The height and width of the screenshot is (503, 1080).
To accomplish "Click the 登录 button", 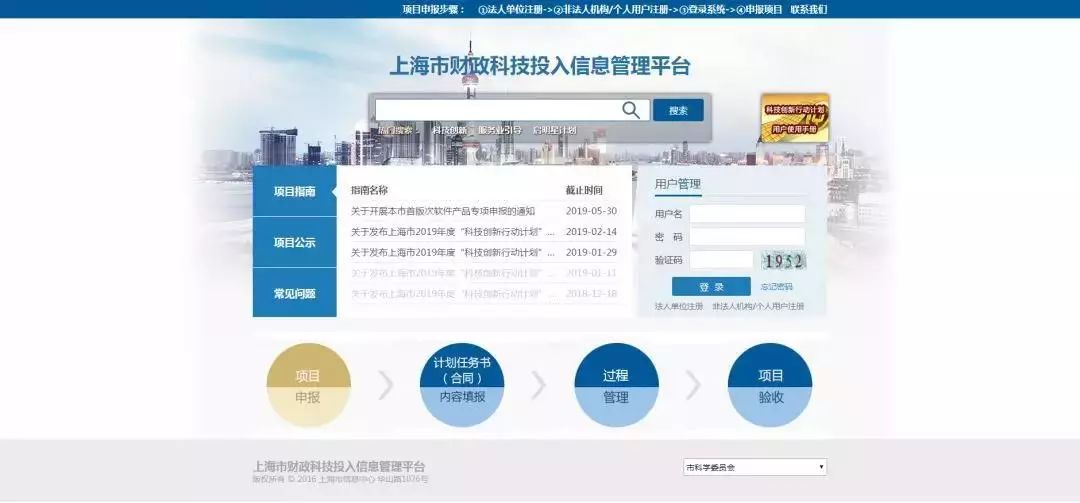I will point(712,287).
